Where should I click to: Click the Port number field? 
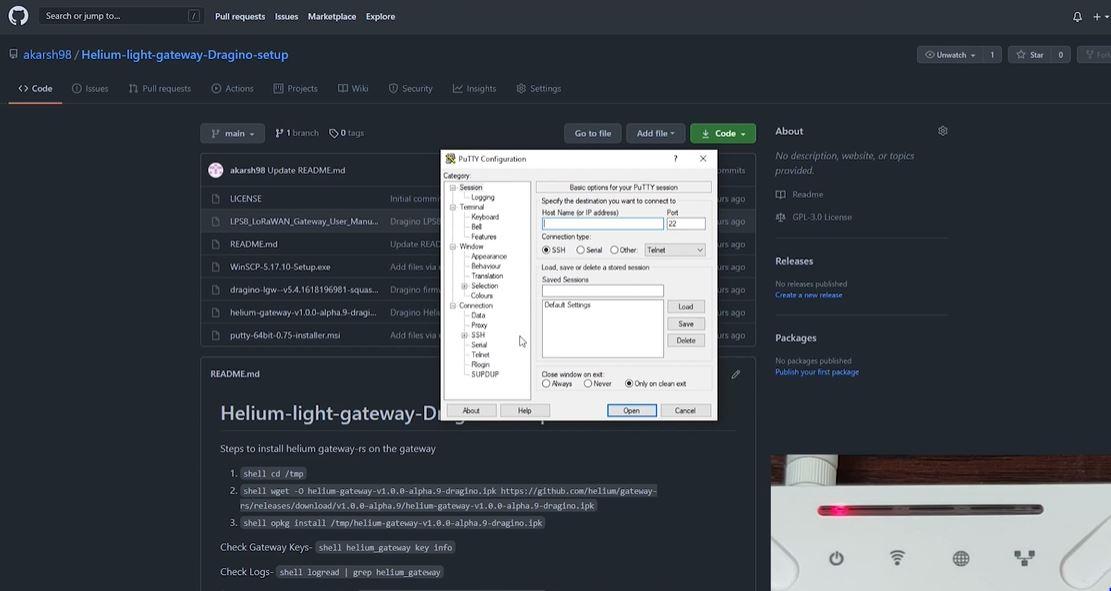pyautogui.click(x=686, y=224)
